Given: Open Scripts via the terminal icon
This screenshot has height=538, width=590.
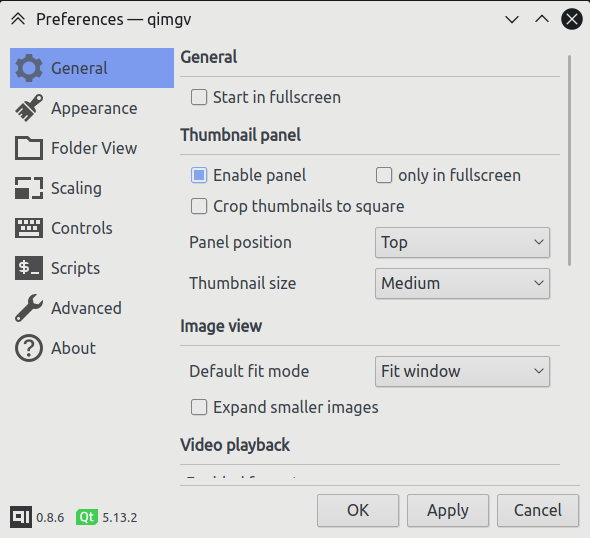Looking at the screenshot, I should tap(29, 268).
